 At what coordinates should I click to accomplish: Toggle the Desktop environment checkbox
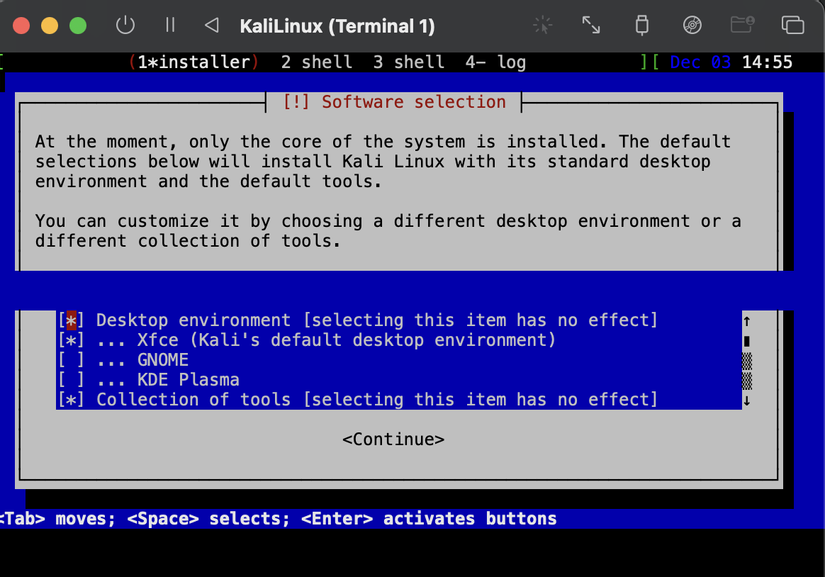[x=71, y=320]
